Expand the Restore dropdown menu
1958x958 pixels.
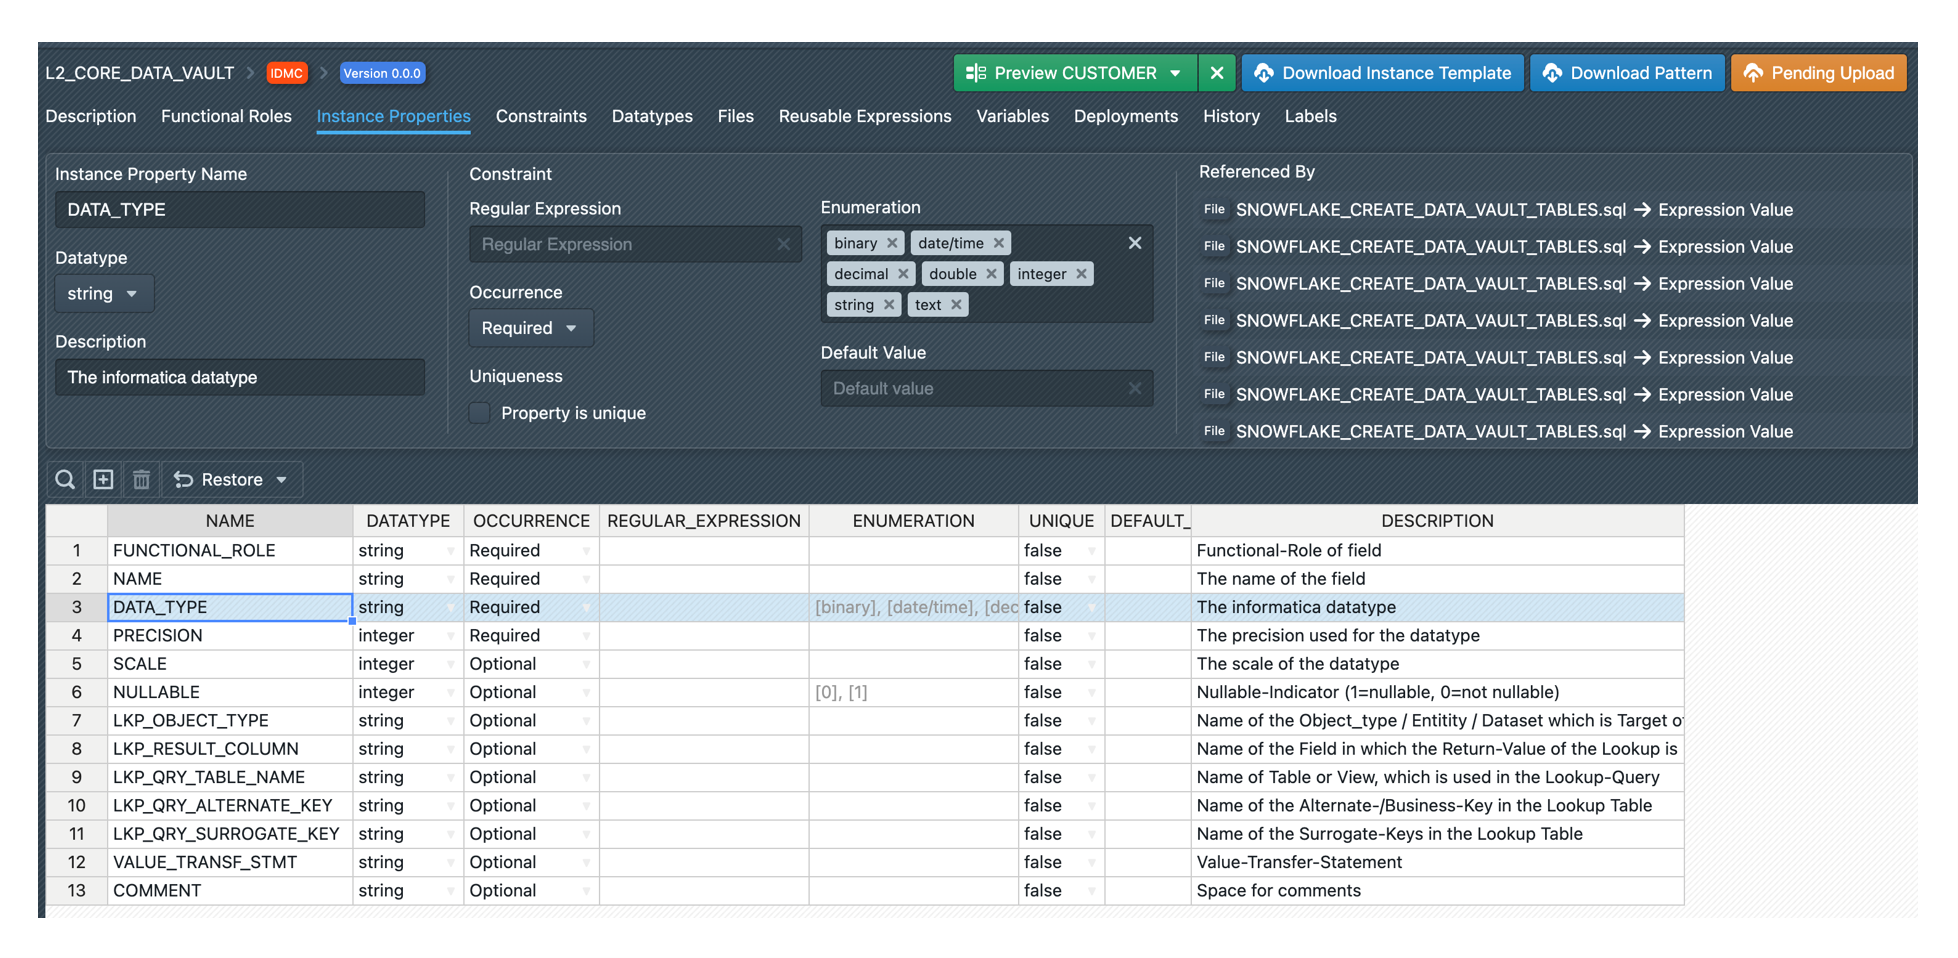[282, 480]
